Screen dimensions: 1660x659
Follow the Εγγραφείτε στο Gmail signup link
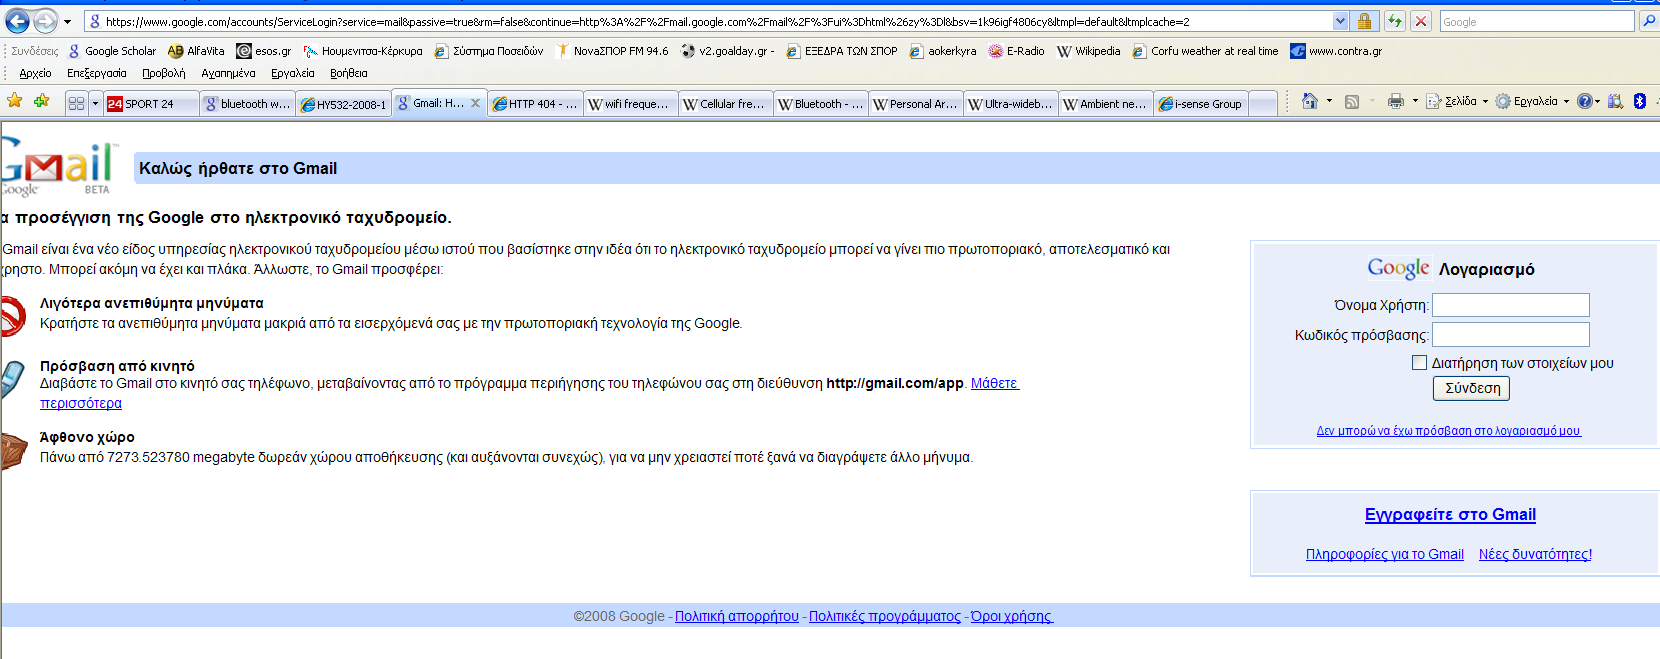tap(1450, 514)
